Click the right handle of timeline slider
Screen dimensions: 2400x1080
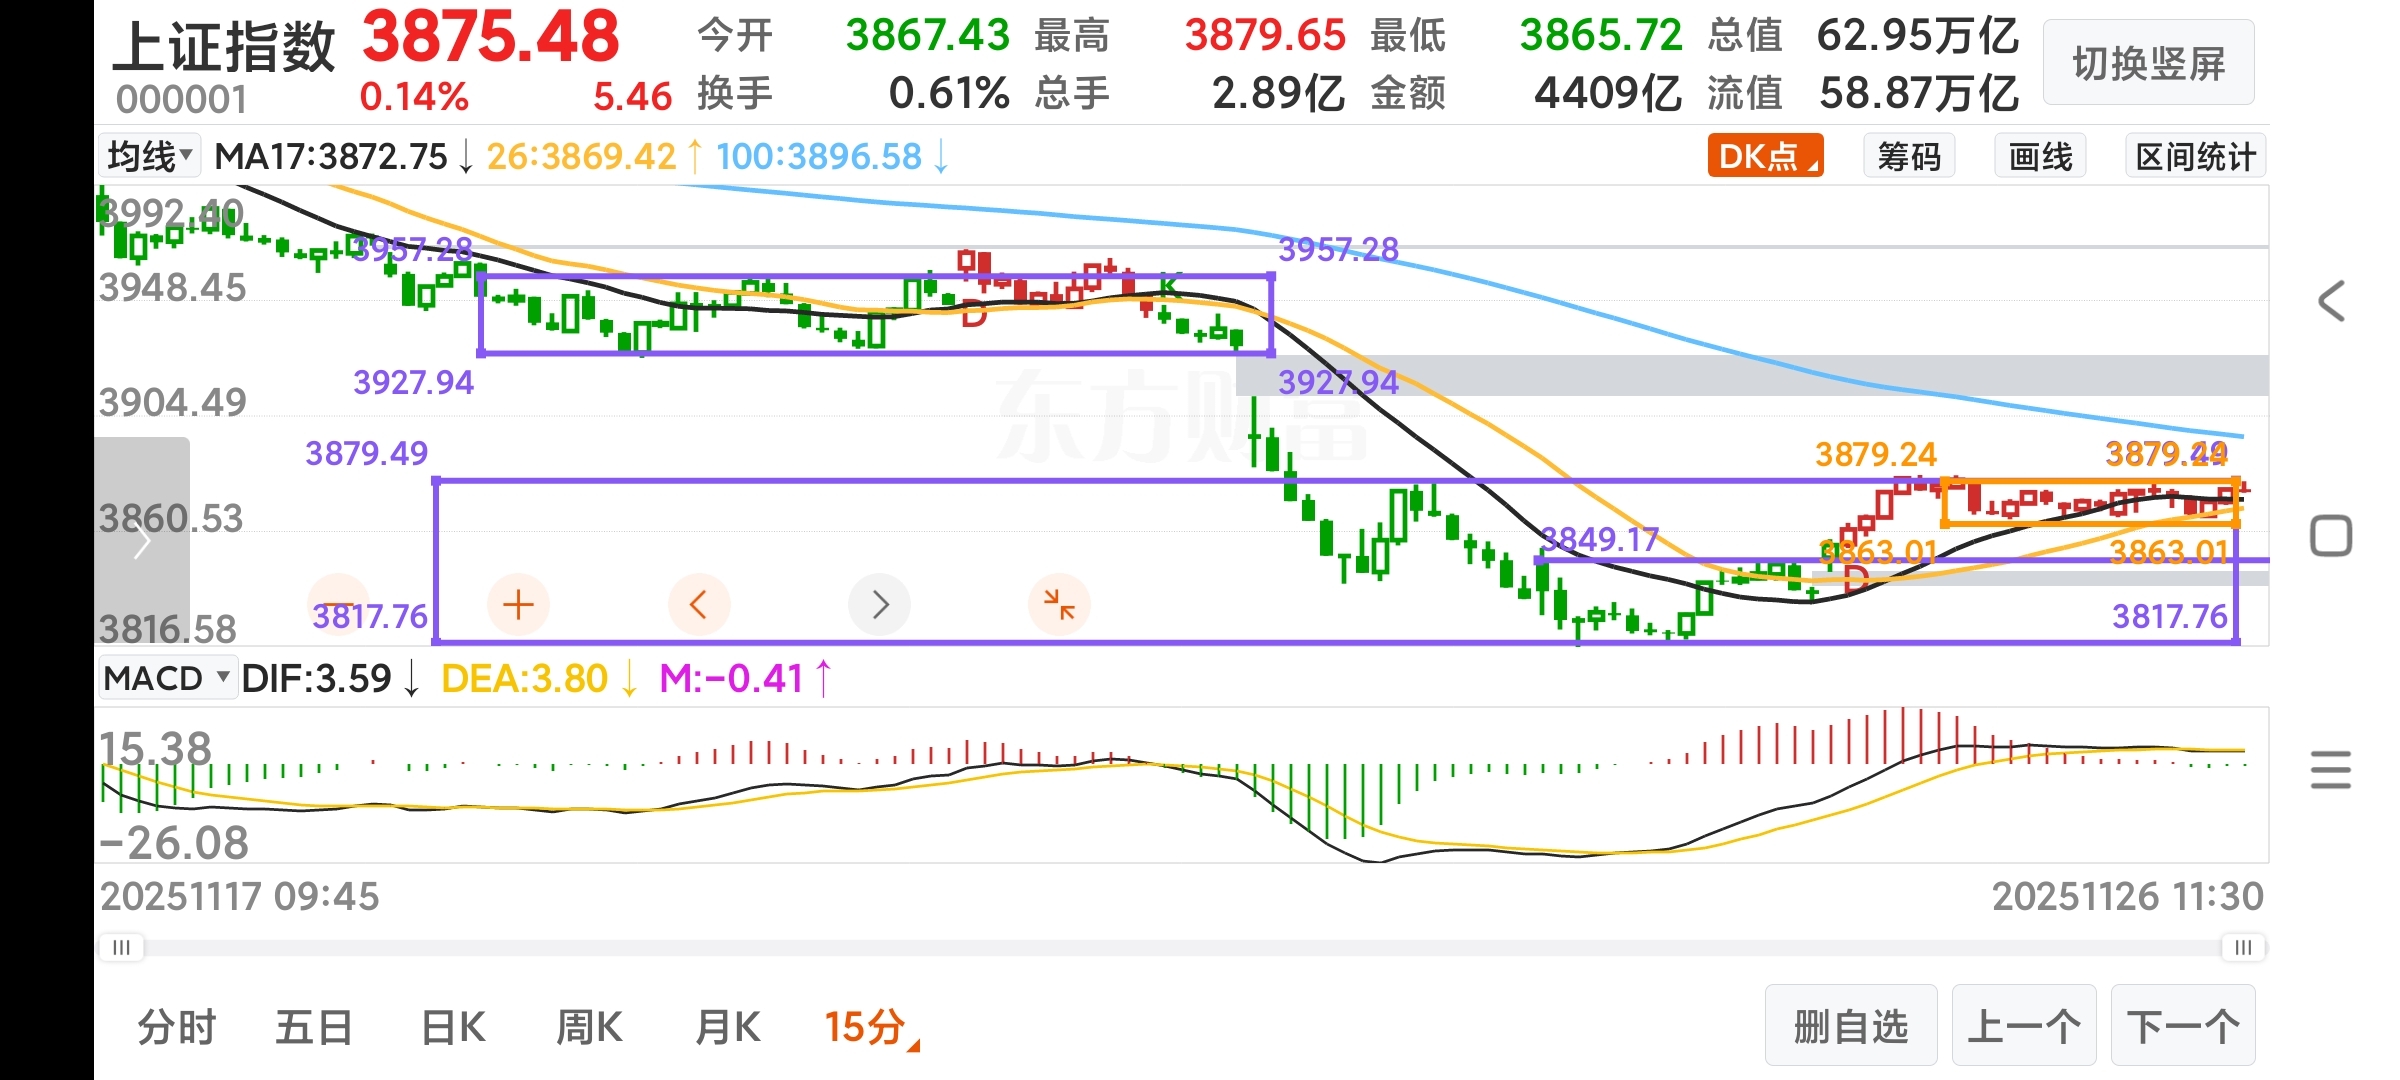coord(2243,947)
